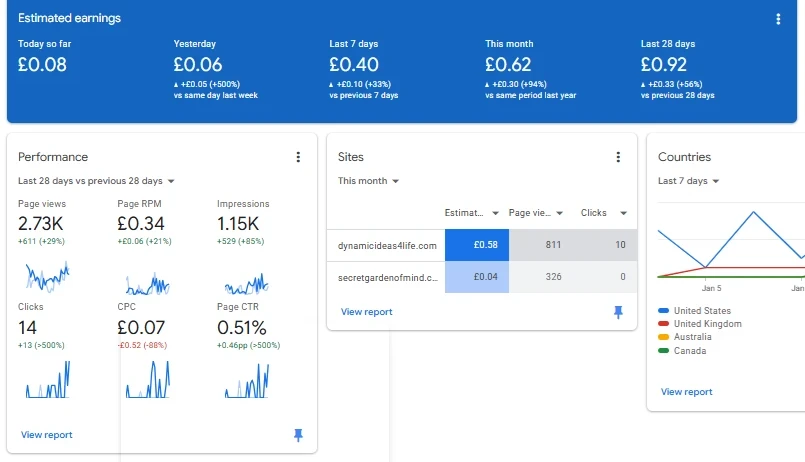Expand the Page views column dropdown
The height and width of the screenshot is (462, 805).
click(560, 213)
